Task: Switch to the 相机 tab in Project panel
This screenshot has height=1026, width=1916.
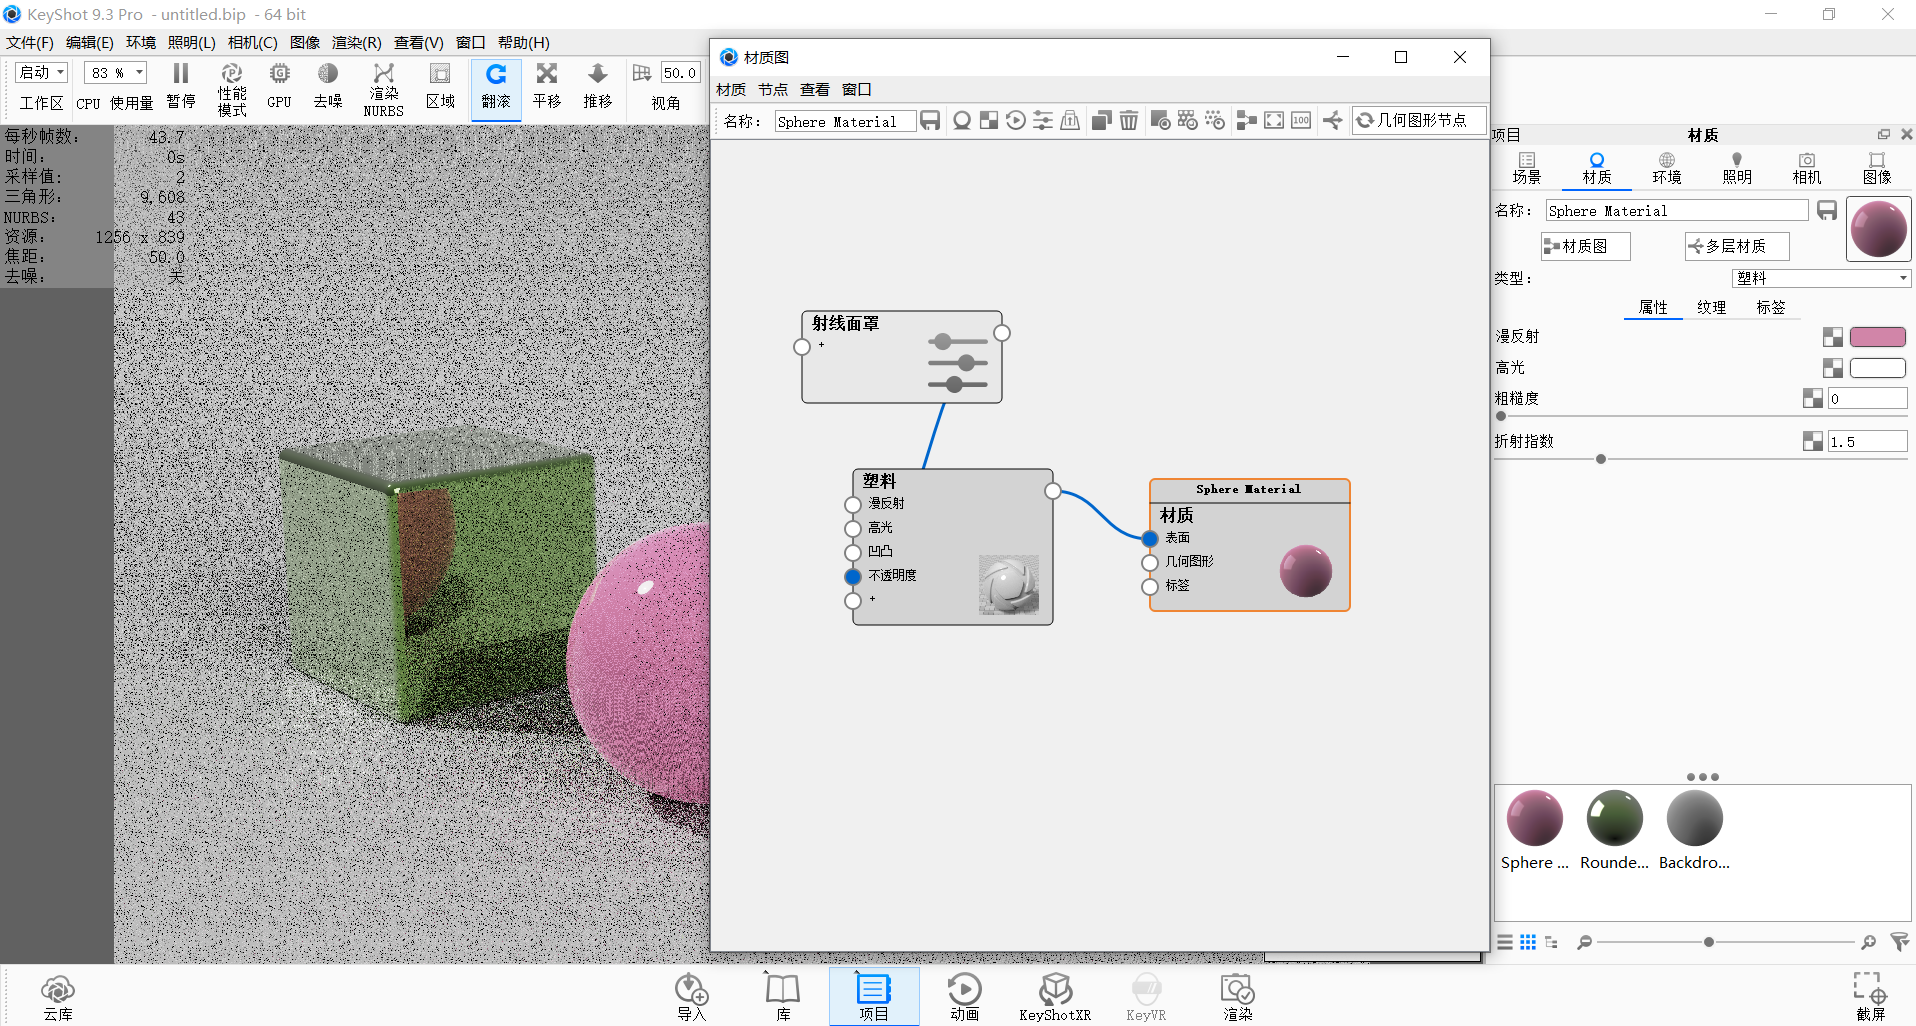Action: click(1807, 168)
